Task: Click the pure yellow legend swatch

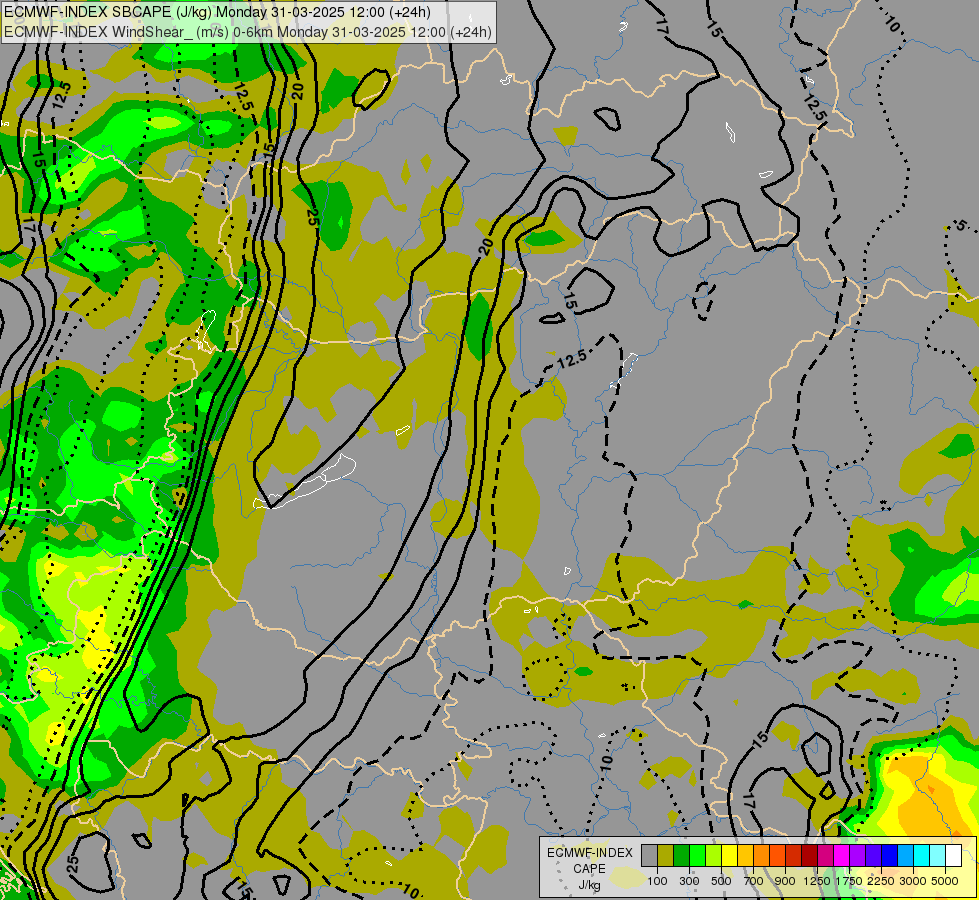Action: 730,855
